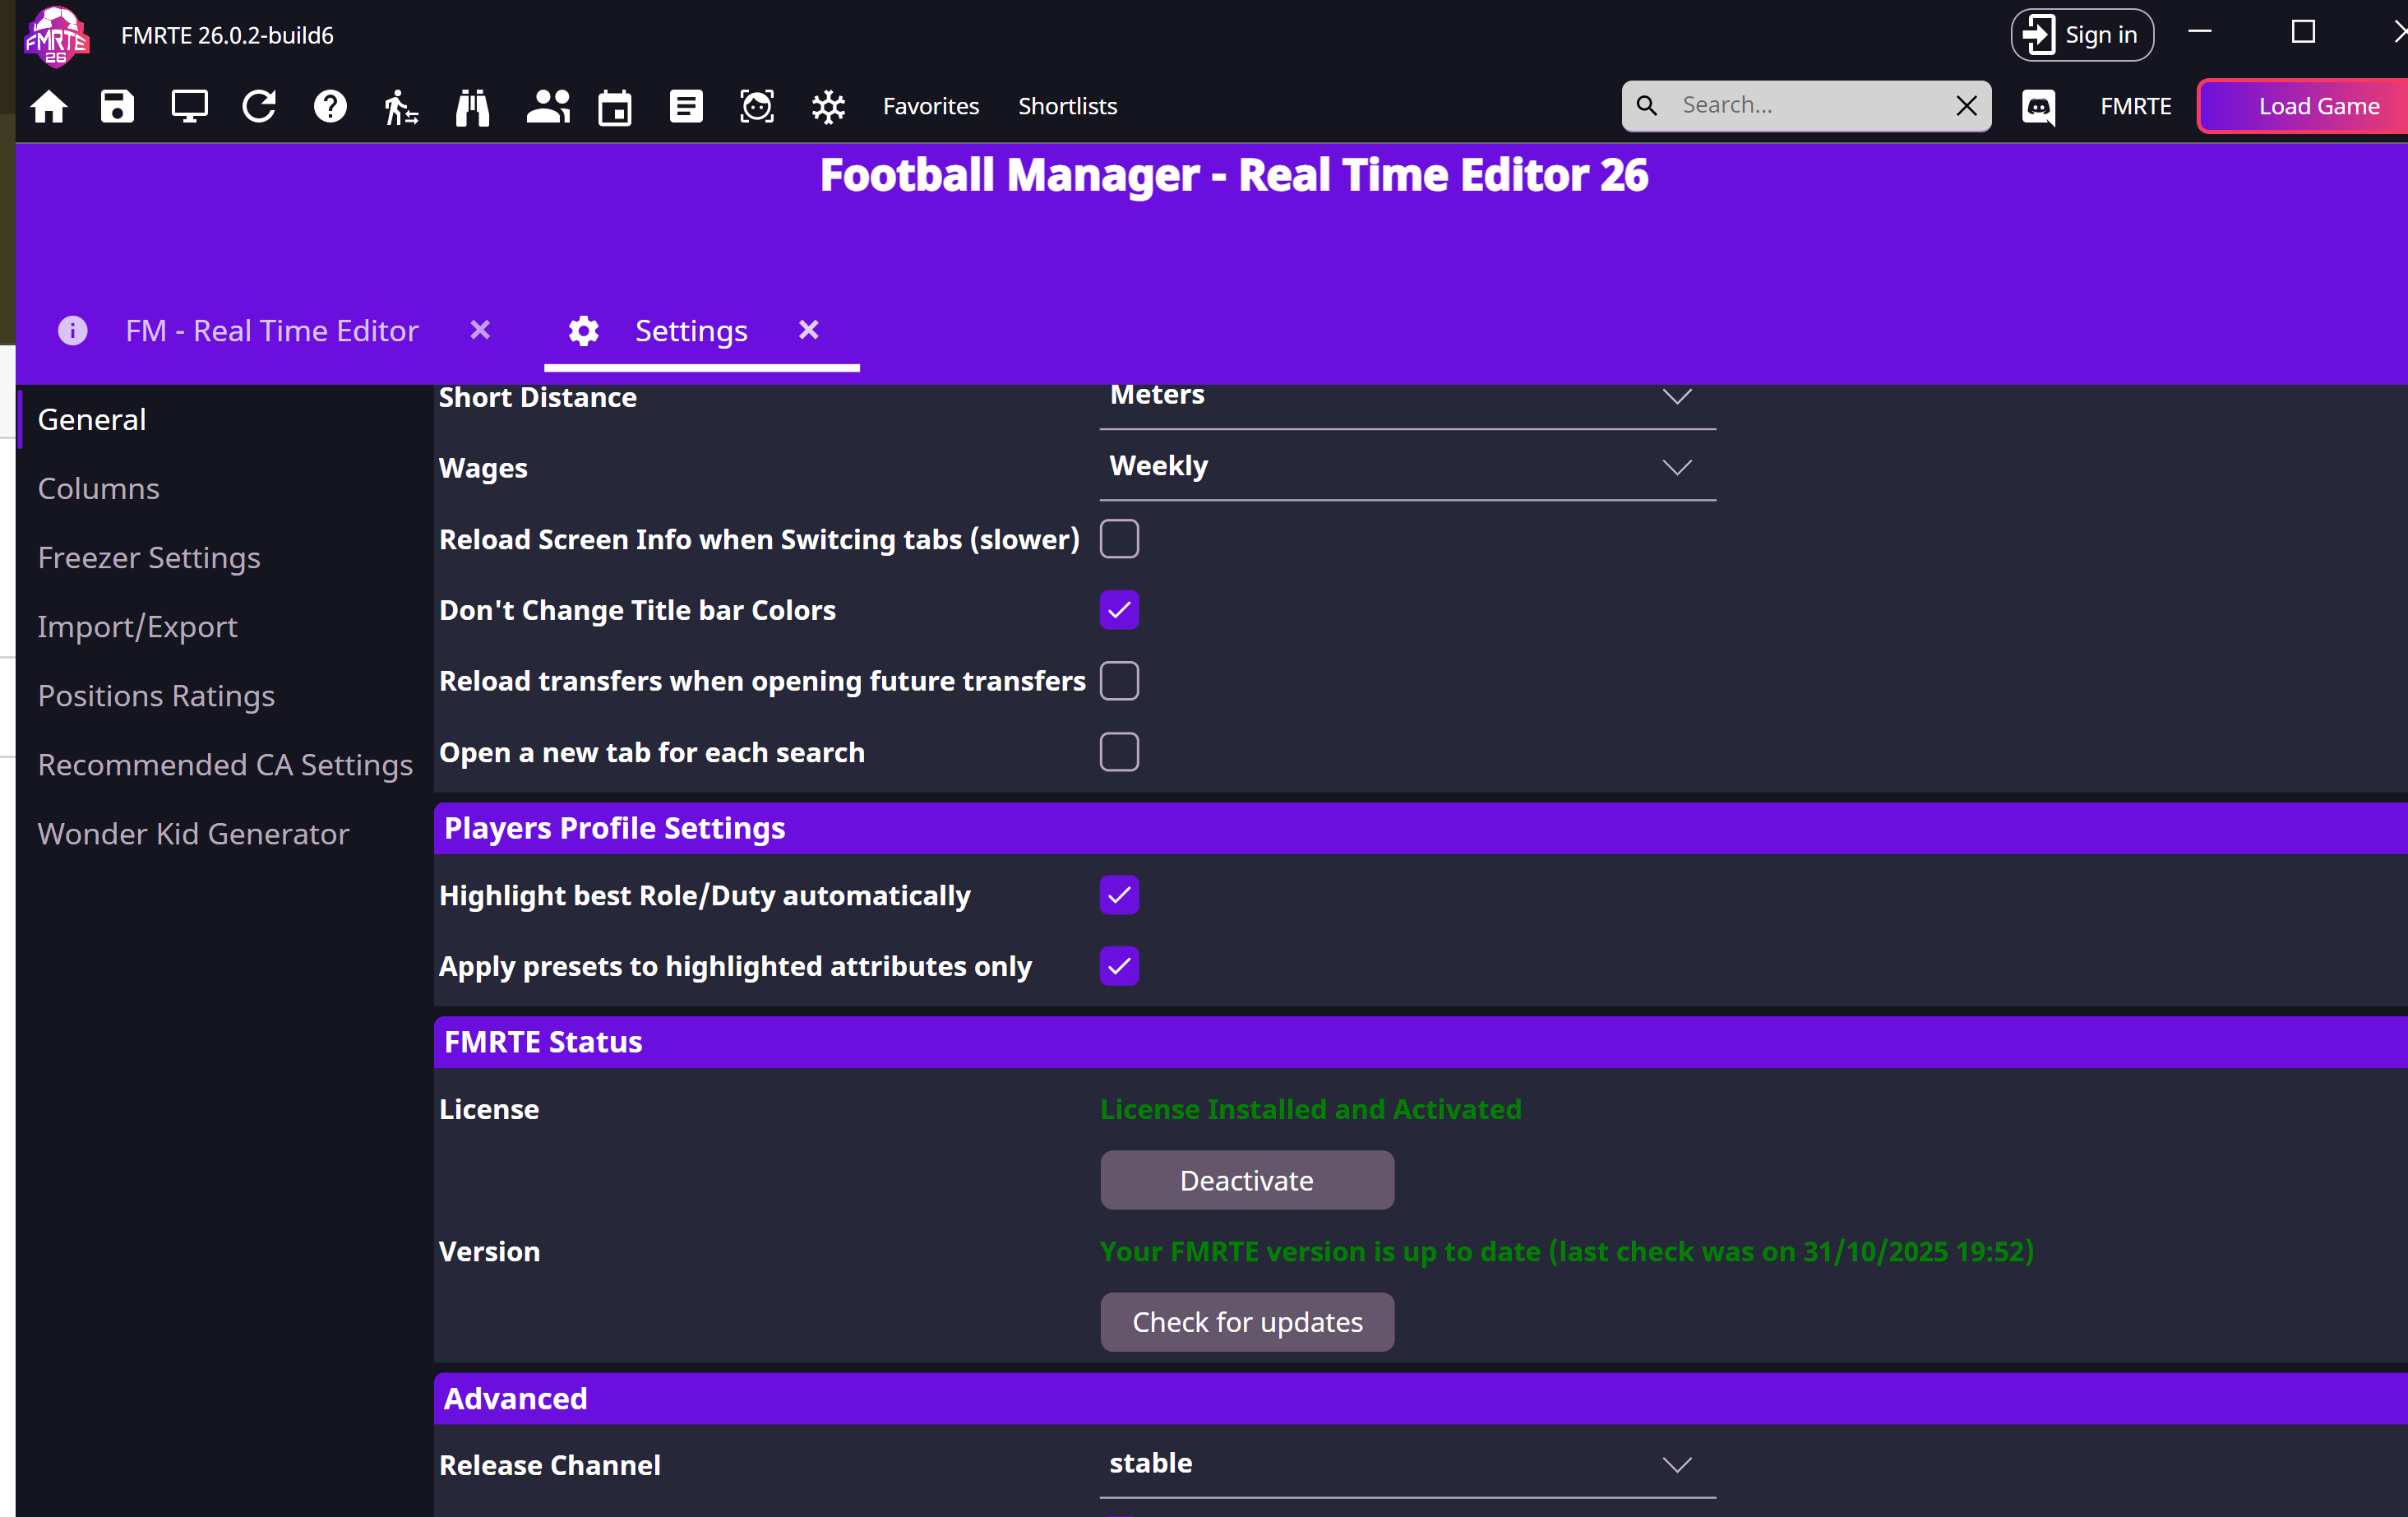The image size is (2408, 1517).
Task: Click the freezer snowflake icon
Action: click(x=828, y=106)
